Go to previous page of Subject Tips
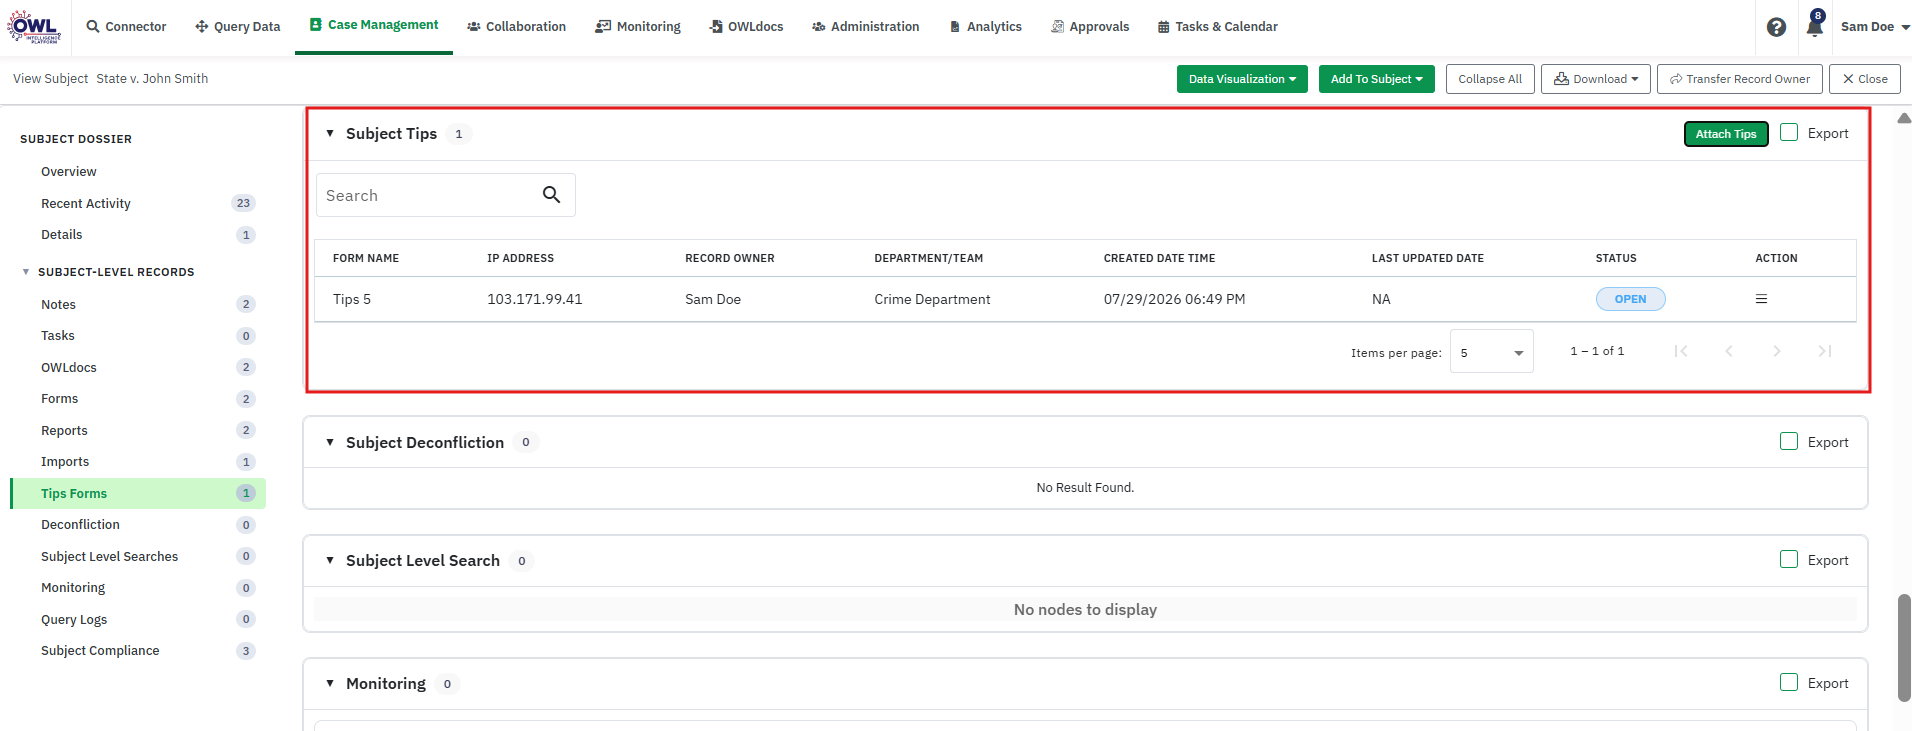The width and height of the screenshot is (1912, 731). pos(1729,351)
